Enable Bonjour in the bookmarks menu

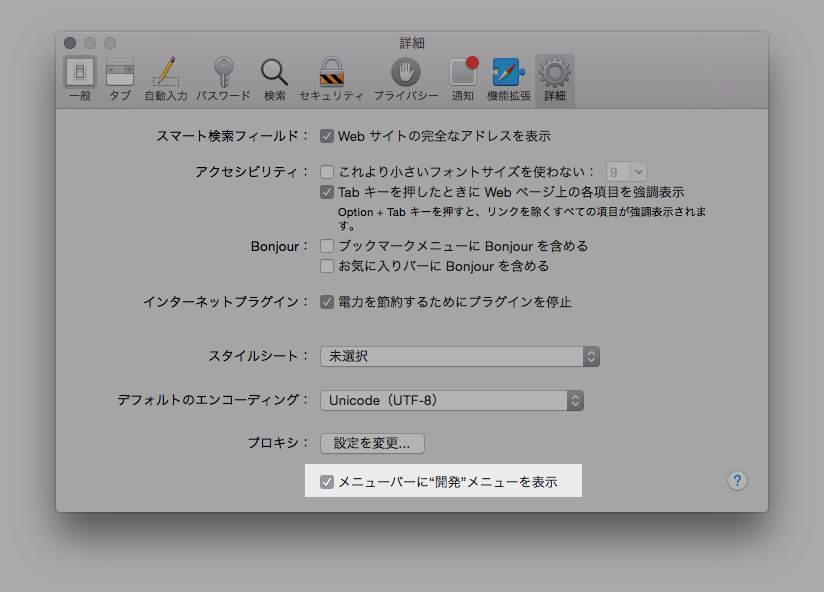(x=326, y=246)
